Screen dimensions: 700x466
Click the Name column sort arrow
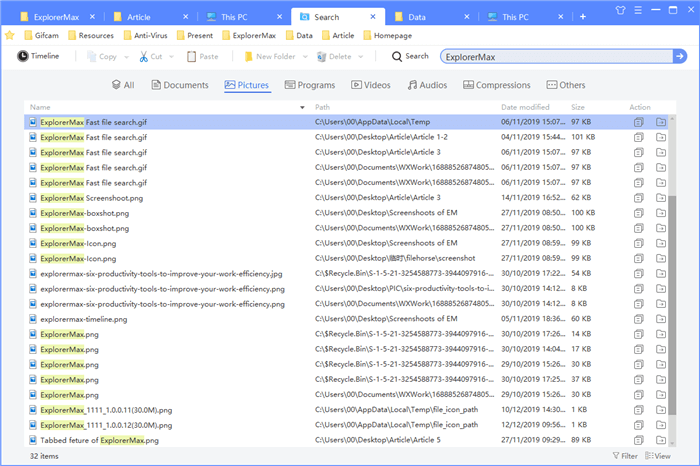click(x=302, y=108)
